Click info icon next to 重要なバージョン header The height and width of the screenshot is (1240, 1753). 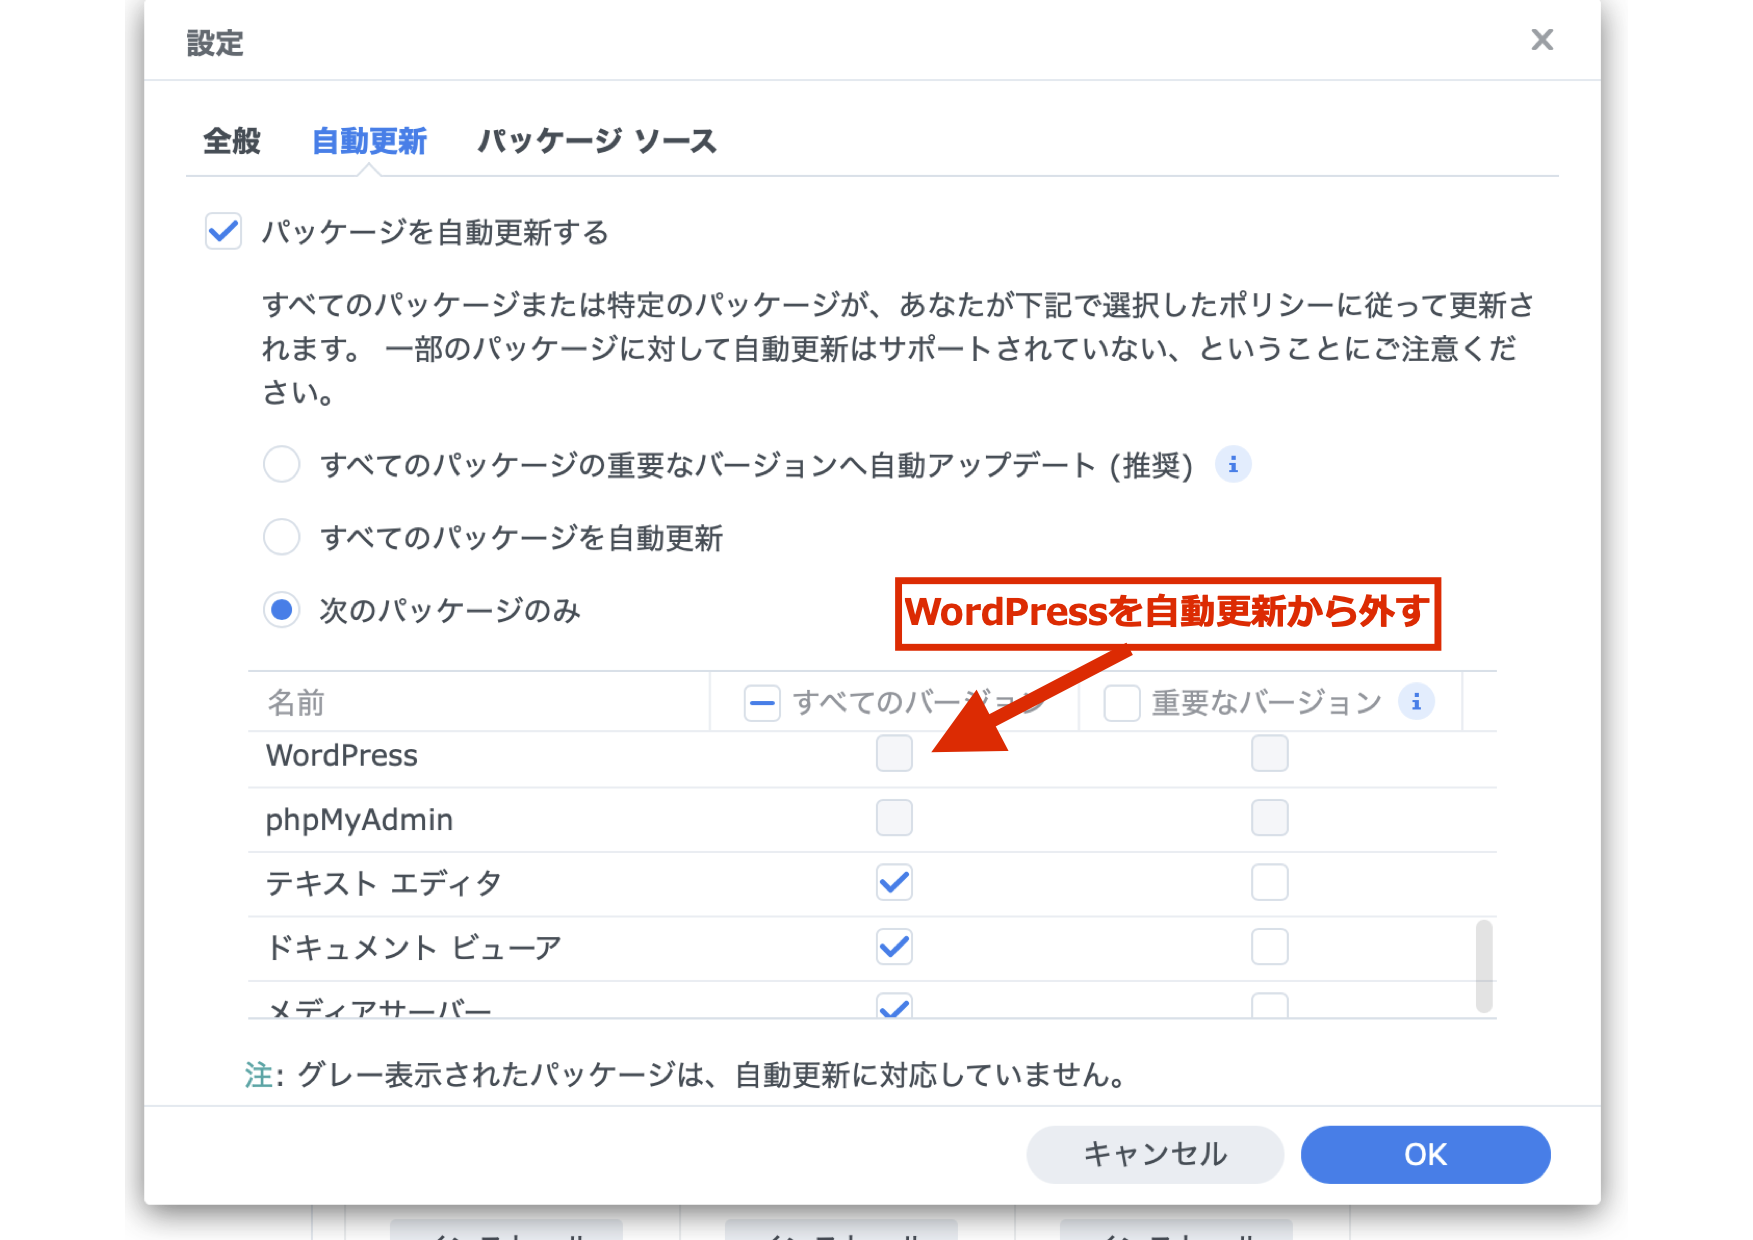pos(1415,702)
